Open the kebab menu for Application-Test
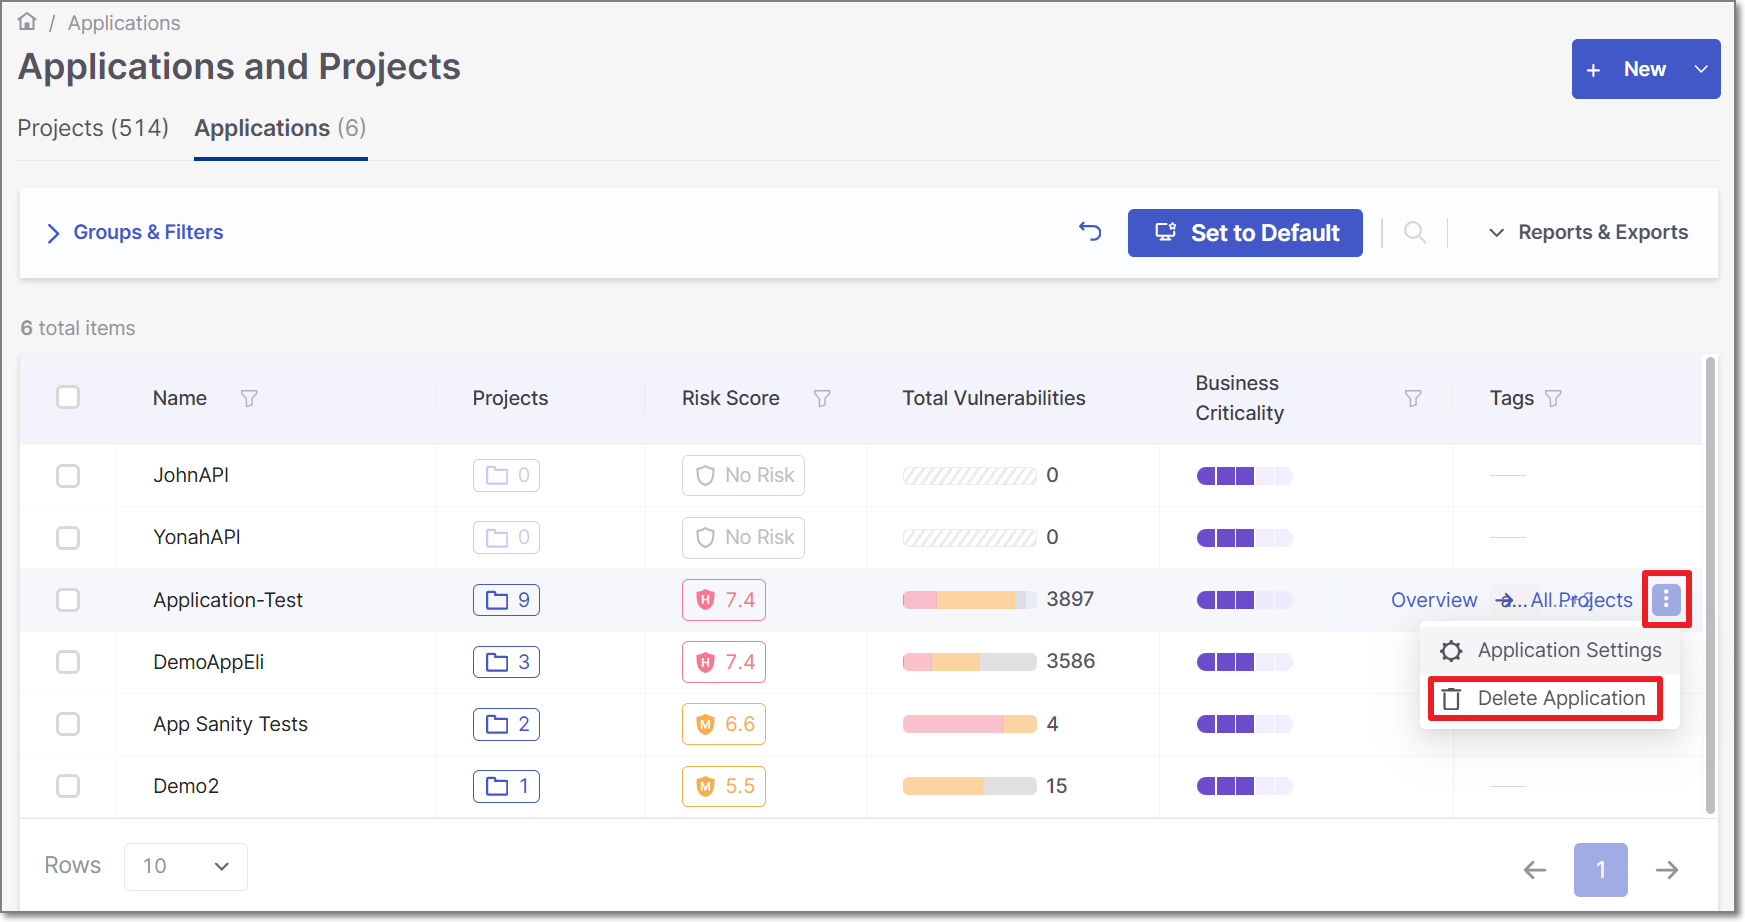This screenshot has width=1745, height=922. pyautogui.click(x=1666, y=599)
